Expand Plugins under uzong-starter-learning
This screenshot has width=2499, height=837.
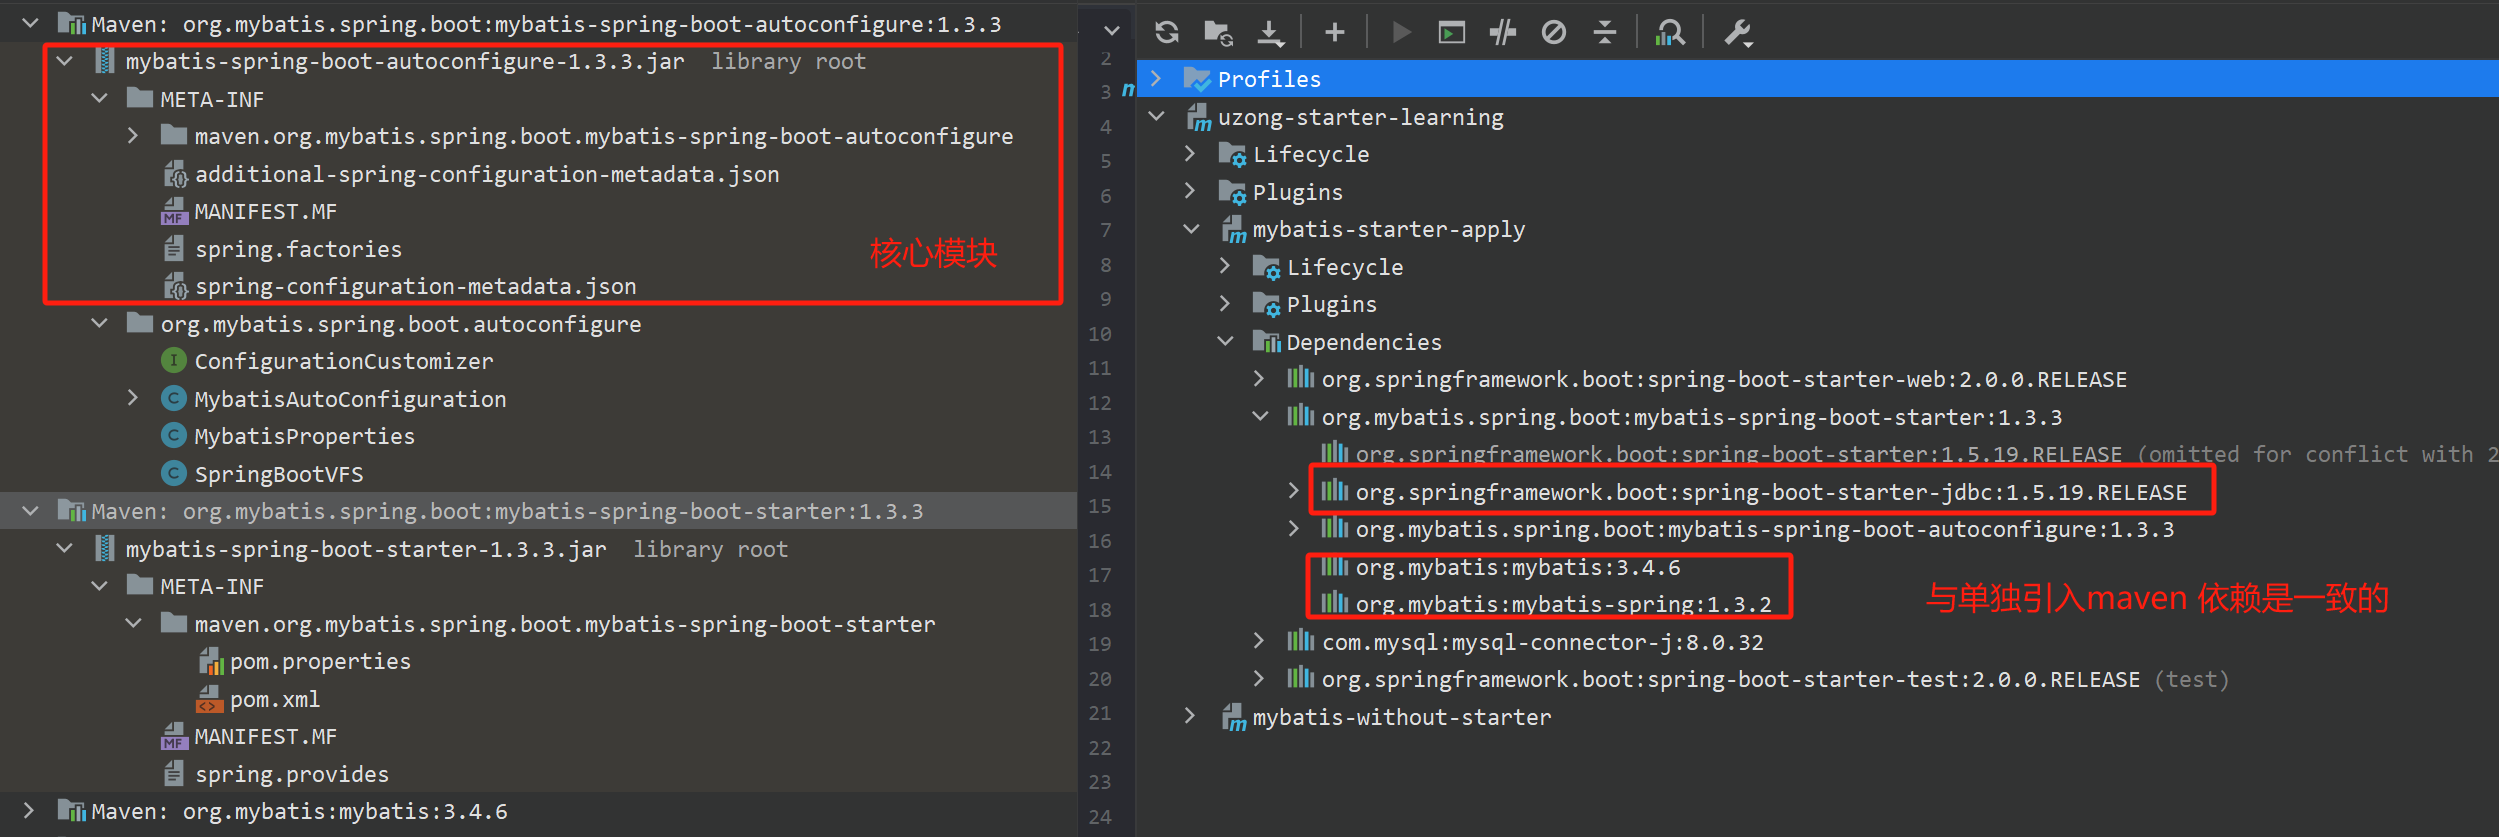[1190, 190]
